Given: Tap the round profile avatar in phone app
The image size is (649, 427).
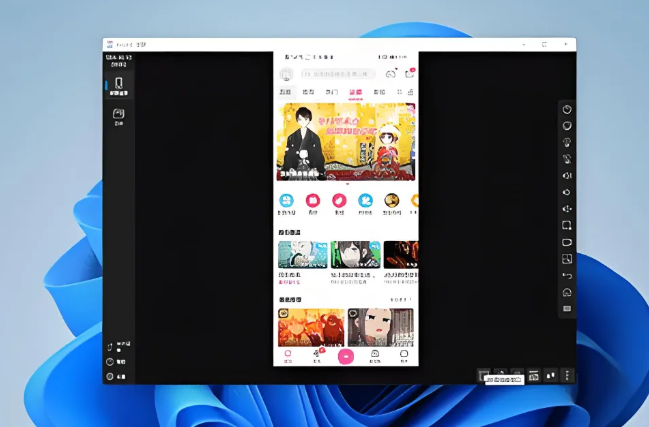Looking at the screenshot, I should coord(286,74).
